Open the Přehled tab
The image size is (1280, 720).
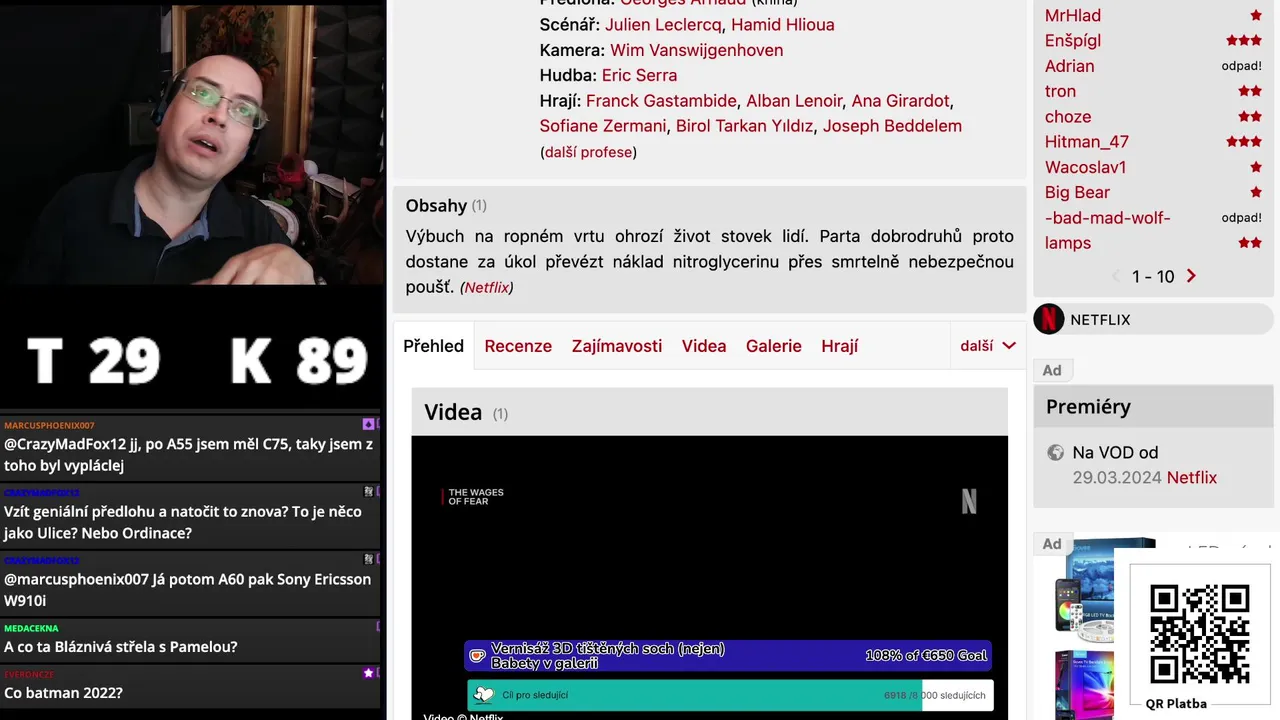coord(434,346)
